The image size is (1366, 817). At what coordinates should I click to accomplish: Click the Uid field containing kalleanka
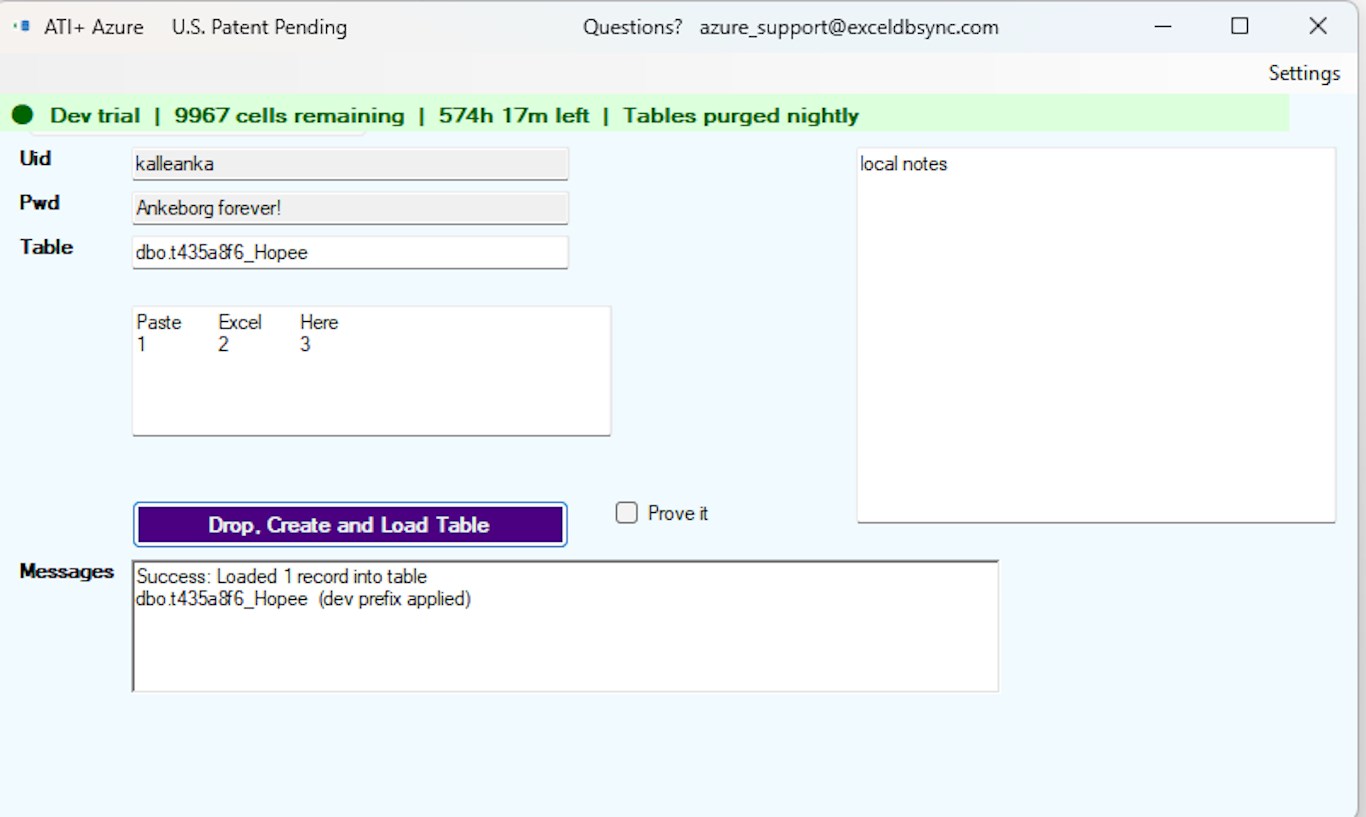point(350,164)
